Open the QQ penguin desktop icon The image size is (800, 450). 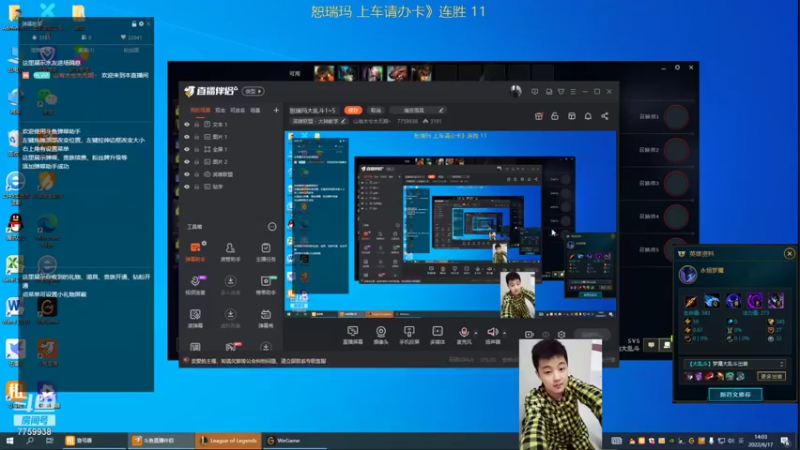15,227
